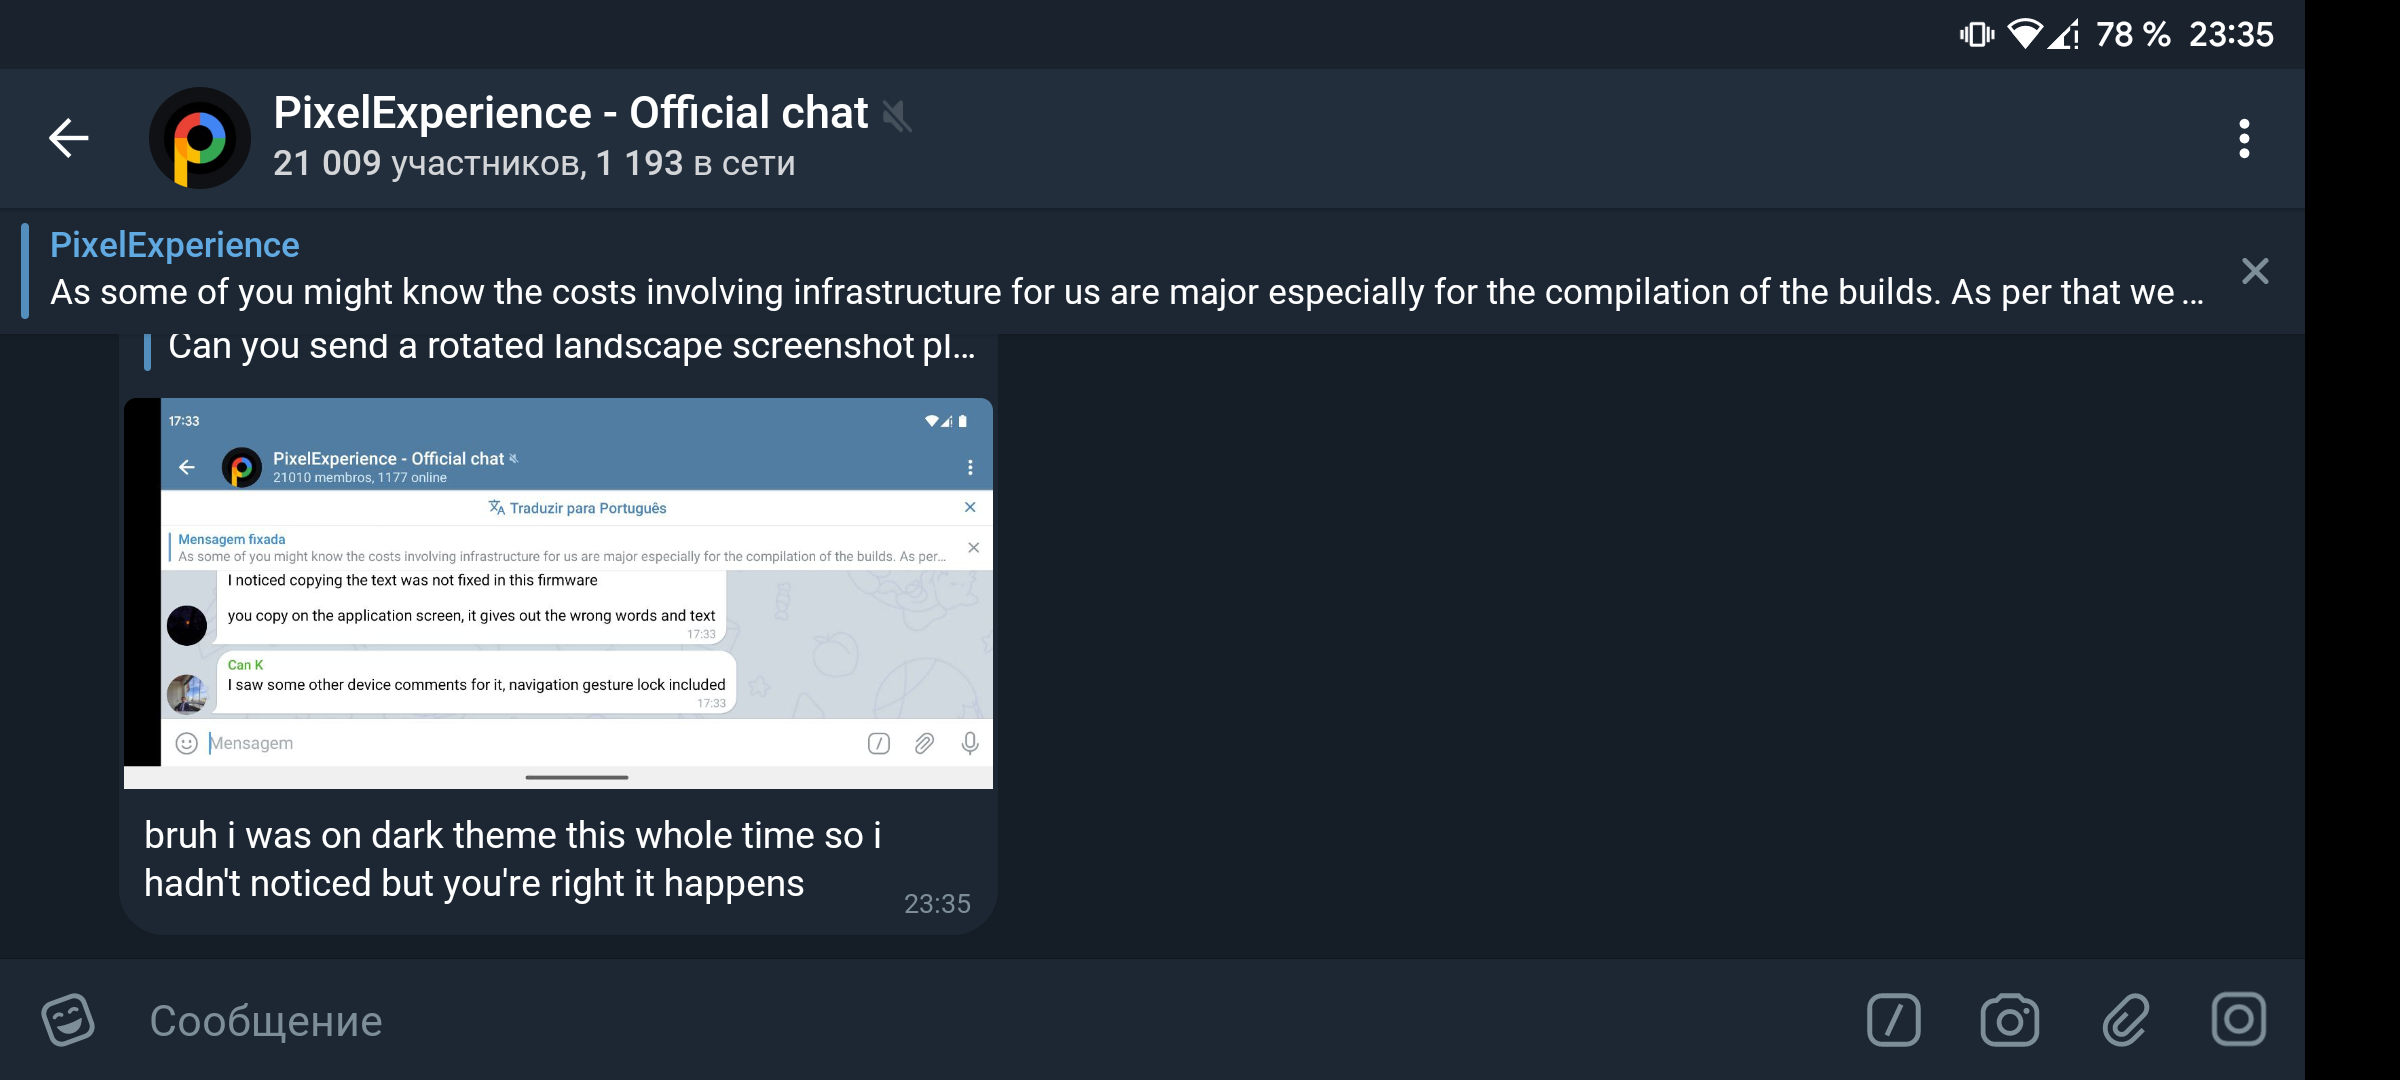Close the pinned message in the screenshot

pyautogui.click(x=974, y=547)
